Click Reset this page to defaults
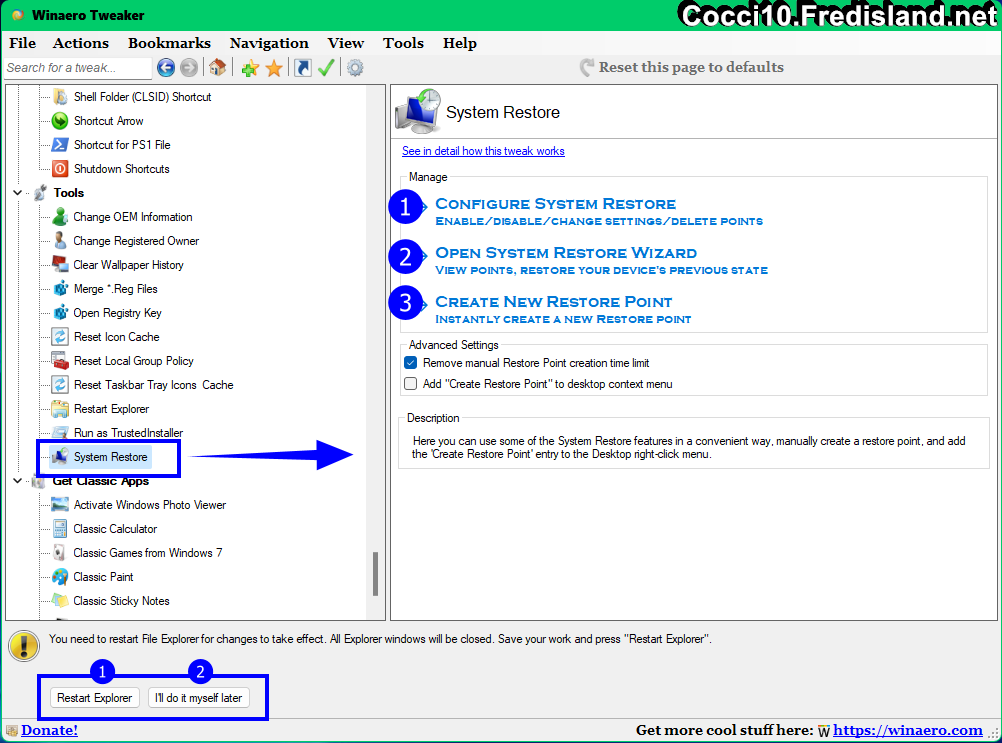The height and width of the screenshot is (743, 1002). 682,67
